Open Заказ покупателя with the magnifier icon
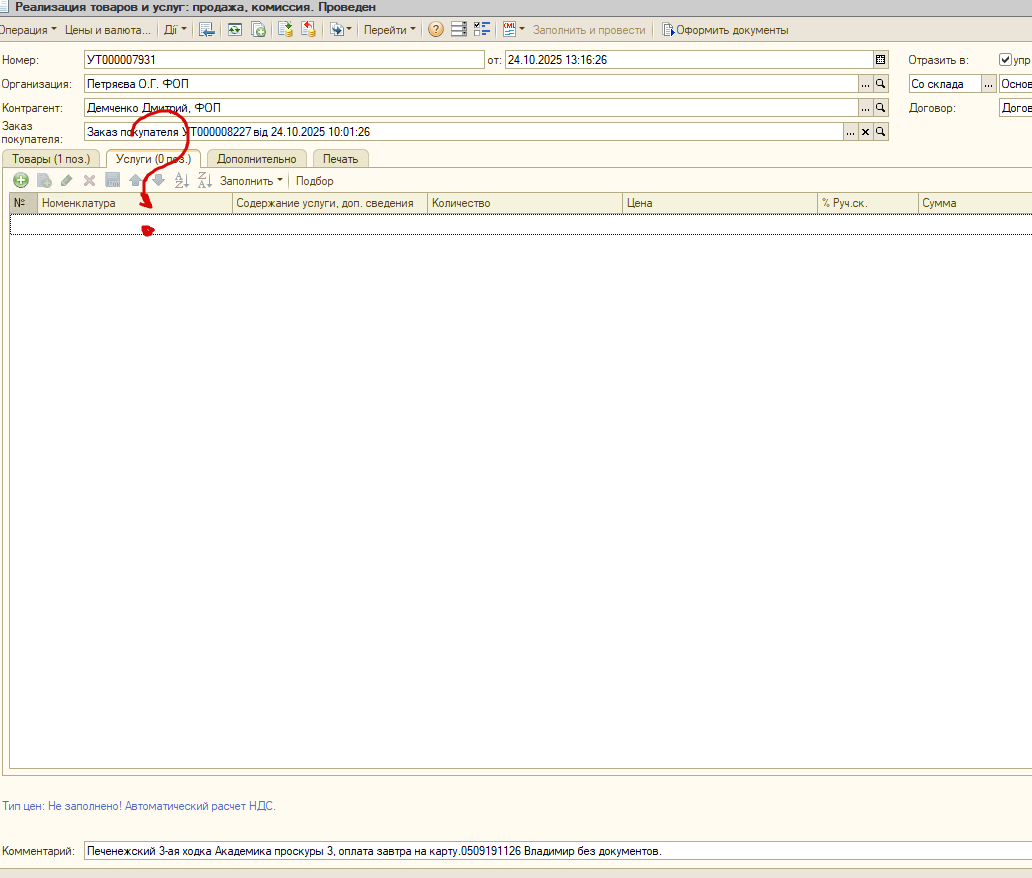 pos(881,132)
